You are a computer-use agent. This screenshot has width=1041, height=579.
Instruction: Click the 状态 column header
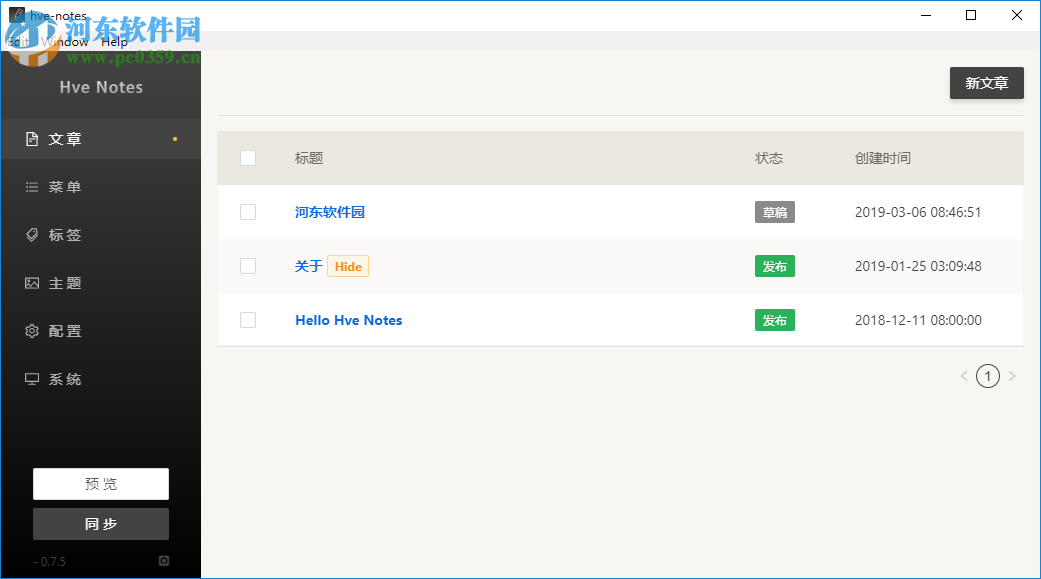(x=769, y=158)
